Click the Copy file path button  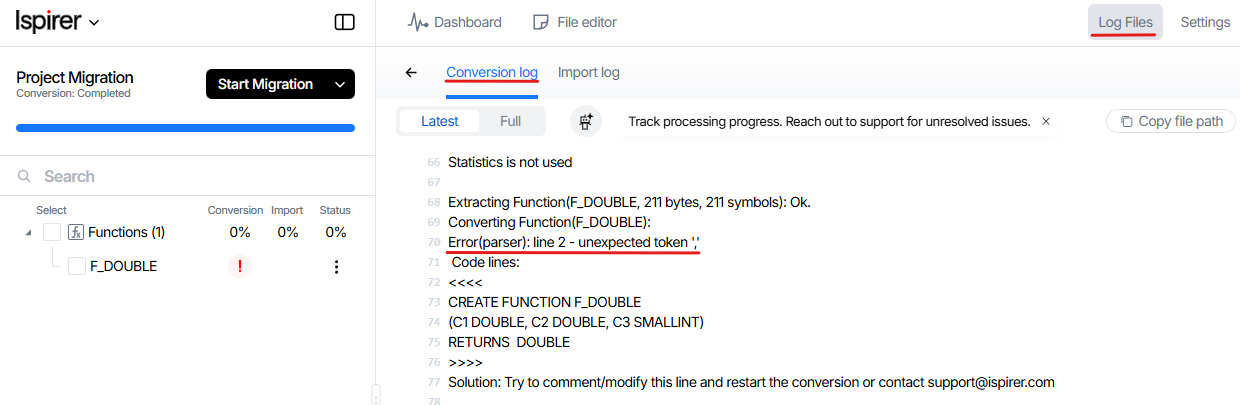point(1171,121)
